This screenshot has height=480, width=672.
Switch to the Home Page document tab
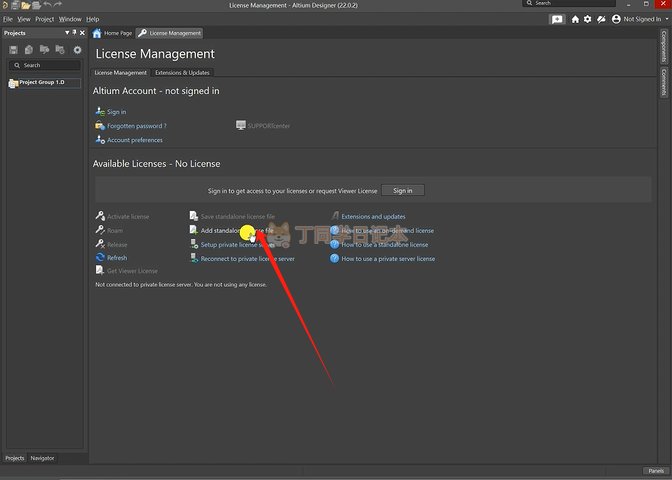pyautogui.click(x=113, y=33)
